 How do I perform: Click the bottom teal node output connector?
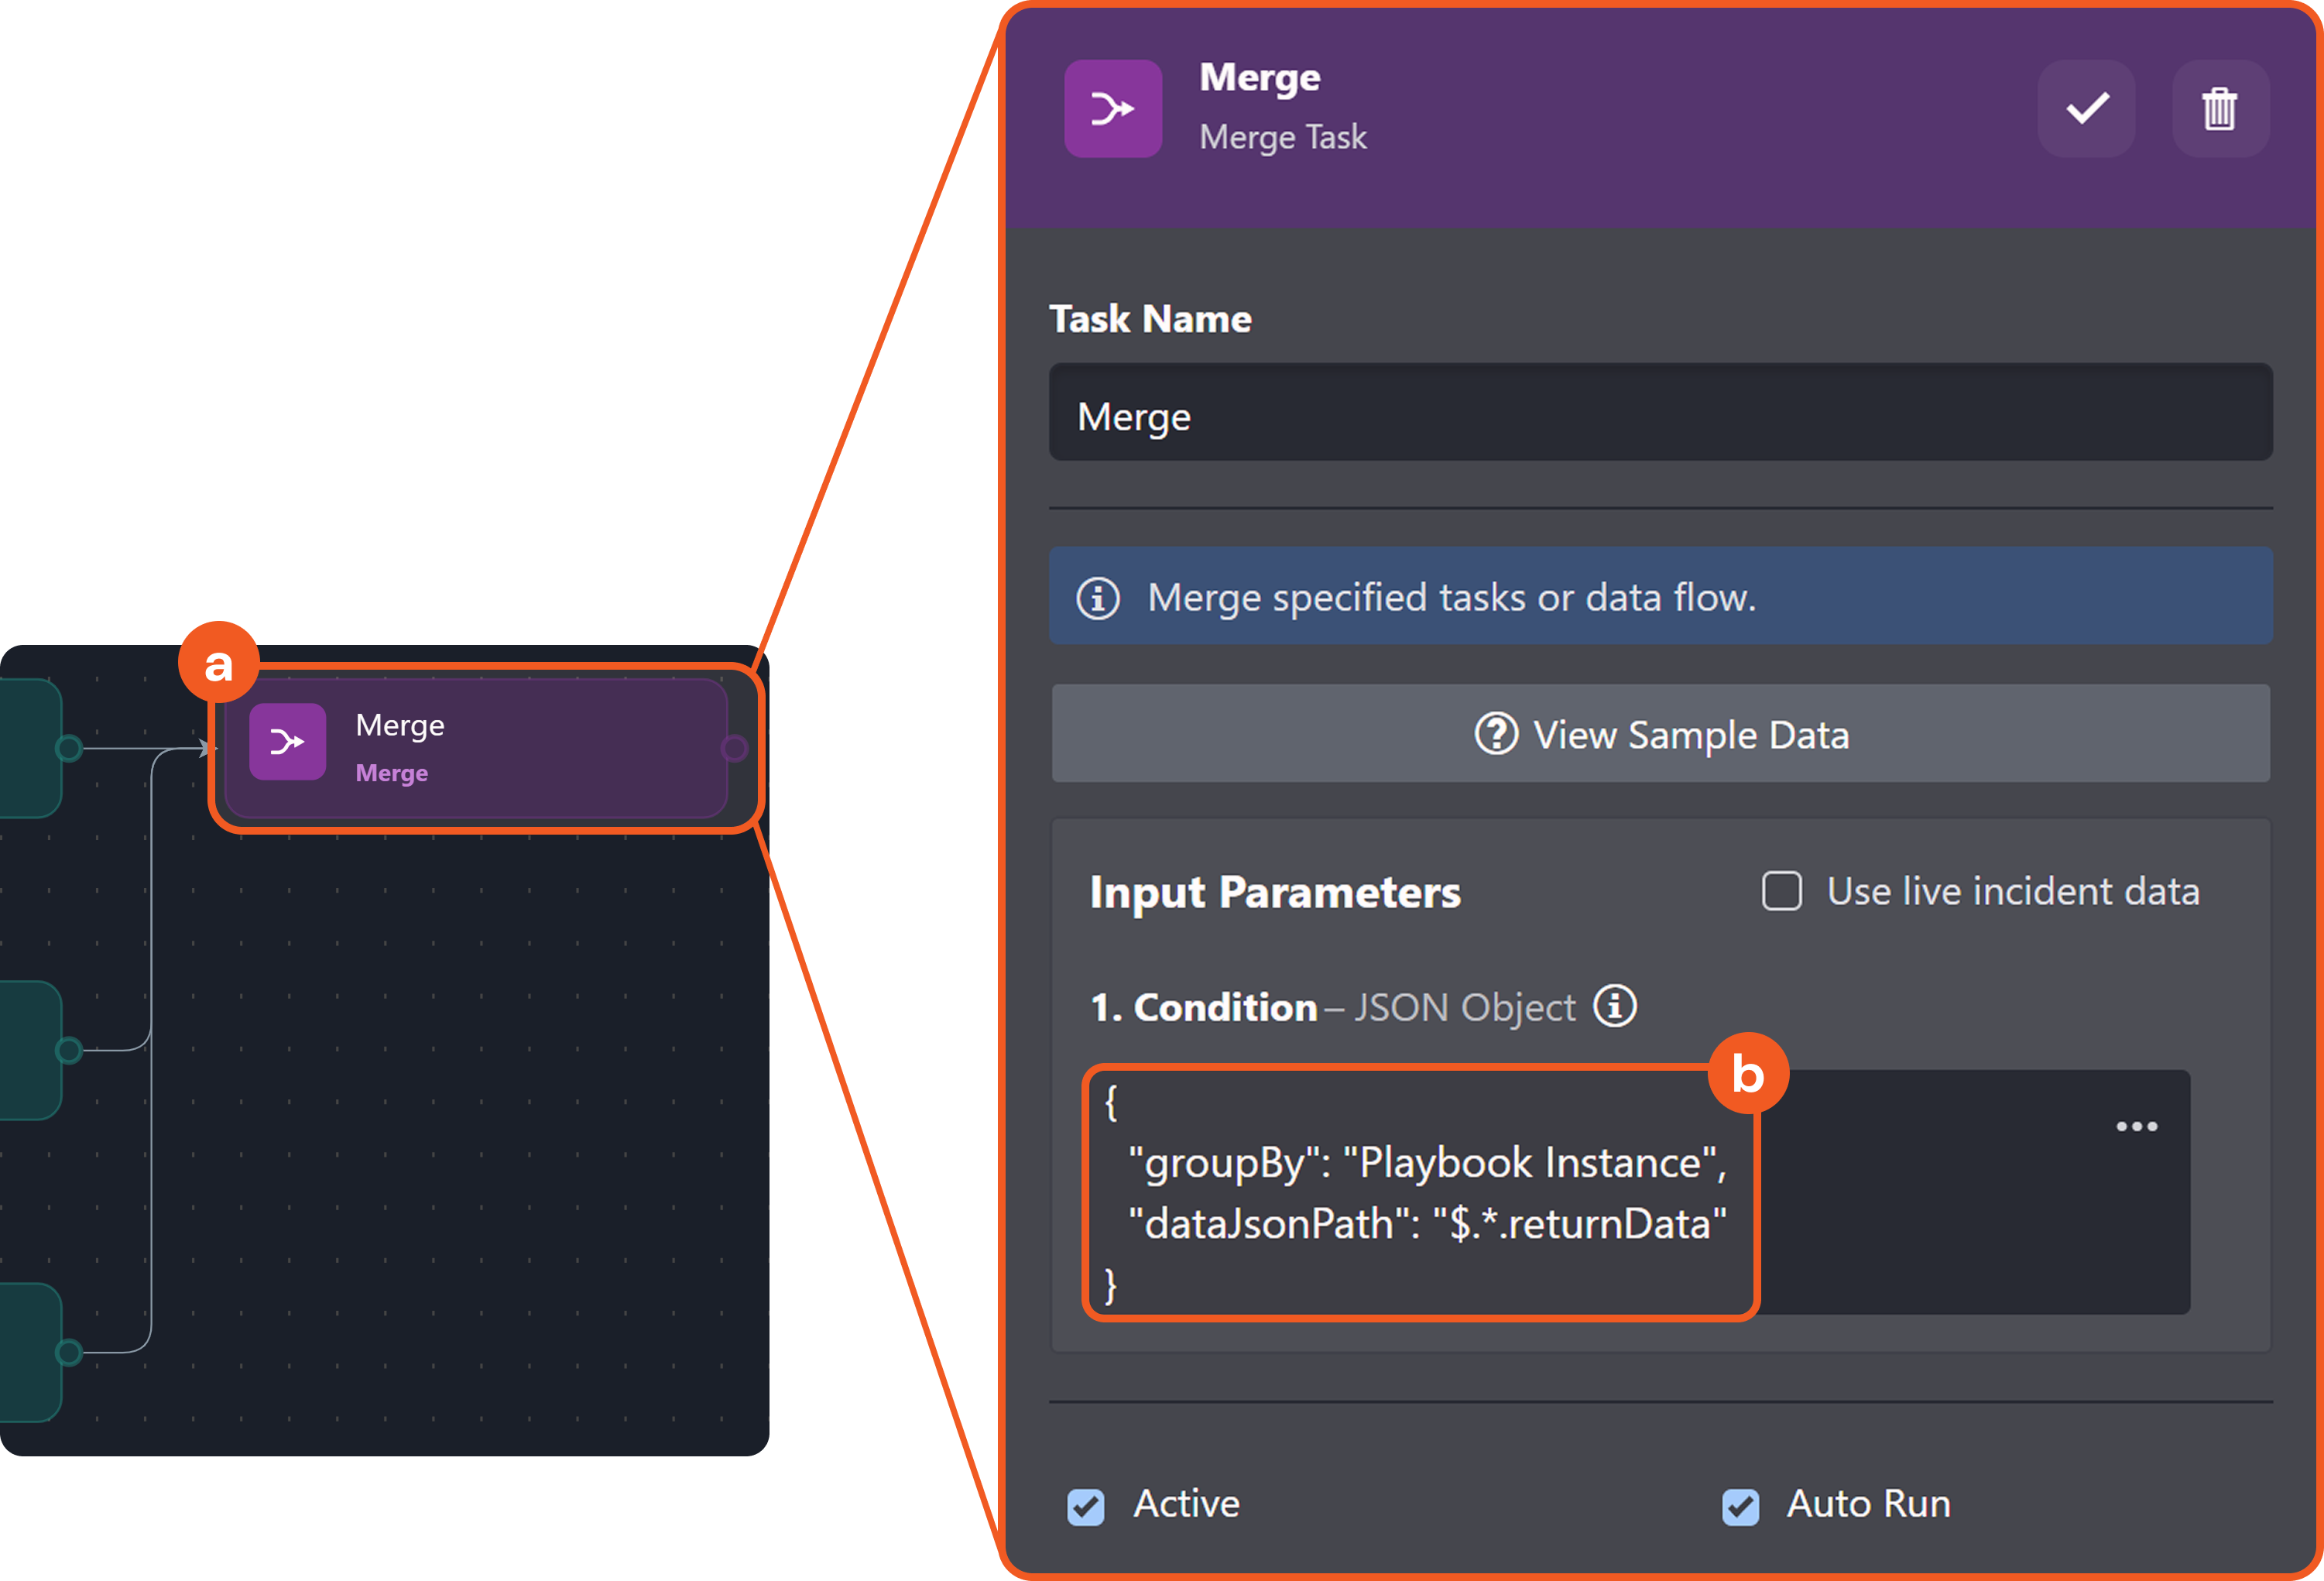click(68, 1352)
